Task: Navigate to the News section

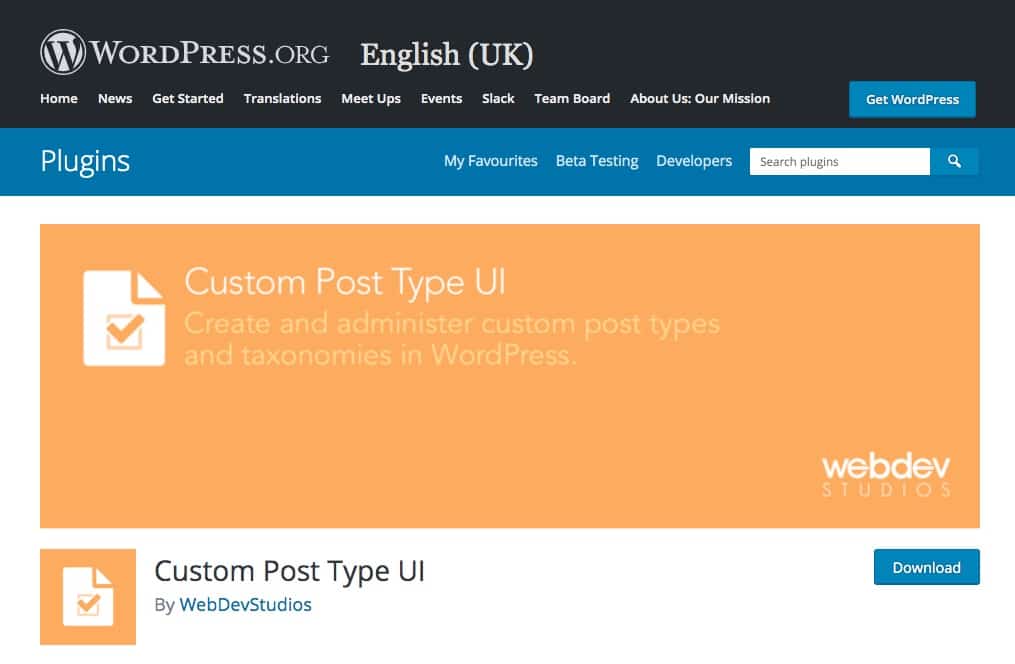Action: [x=114, y=99]
